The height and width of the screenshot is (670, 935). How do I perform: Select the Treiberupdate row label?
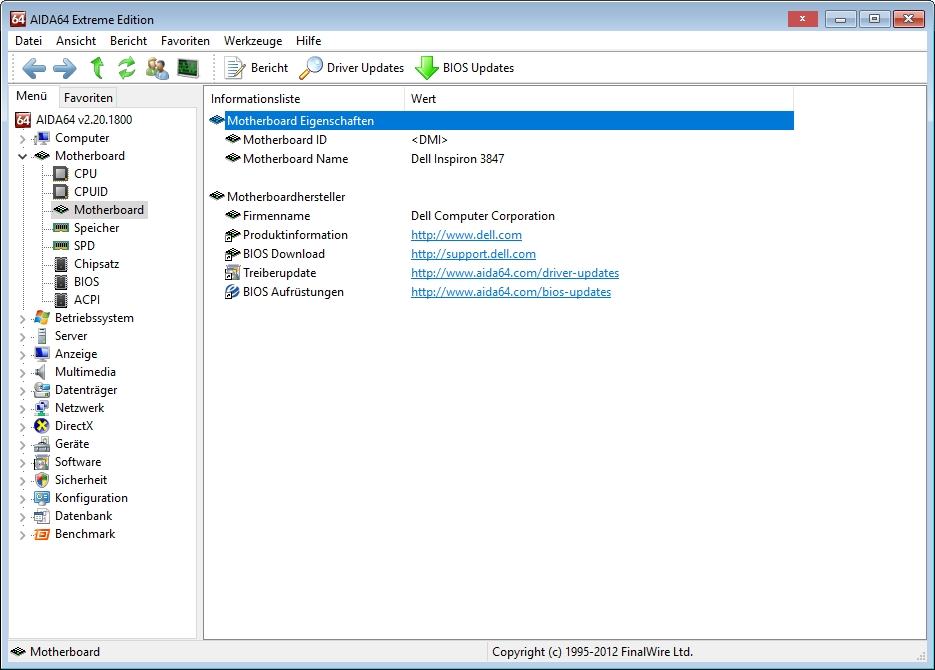[279, 273]
